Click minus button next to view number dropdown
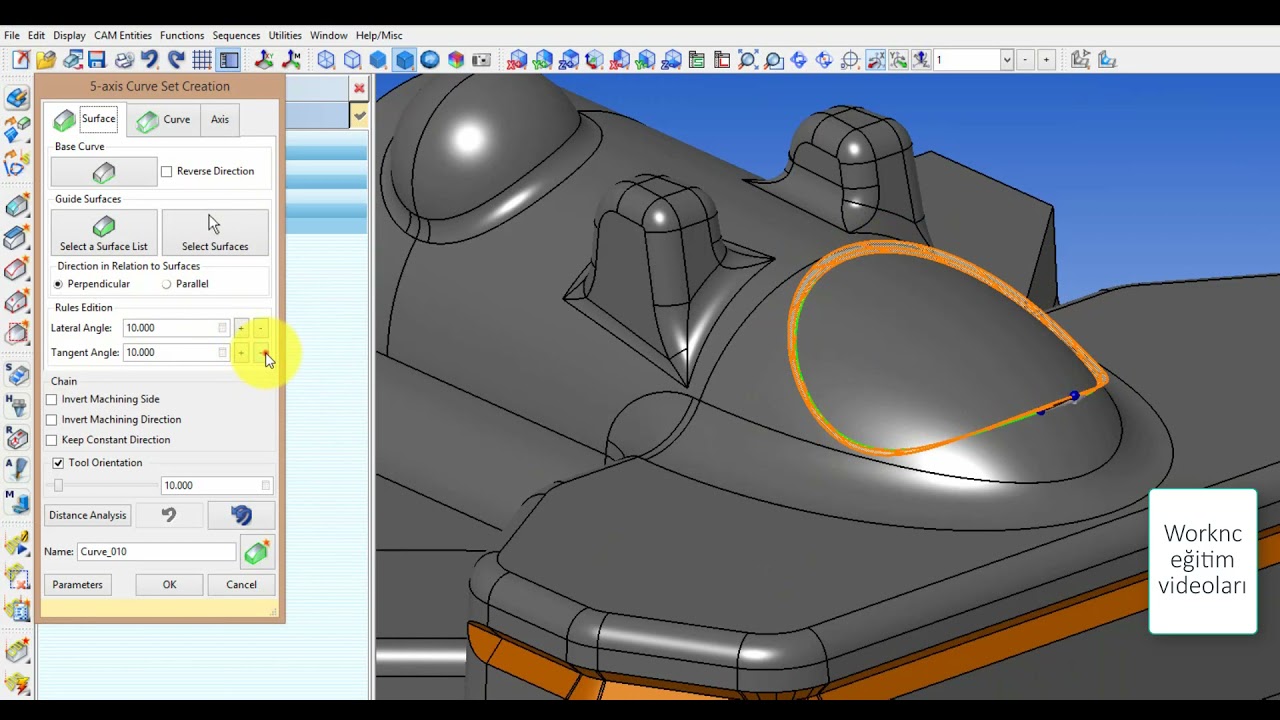This screenshot has width=1280, height=720. [x=1025, y=60]
